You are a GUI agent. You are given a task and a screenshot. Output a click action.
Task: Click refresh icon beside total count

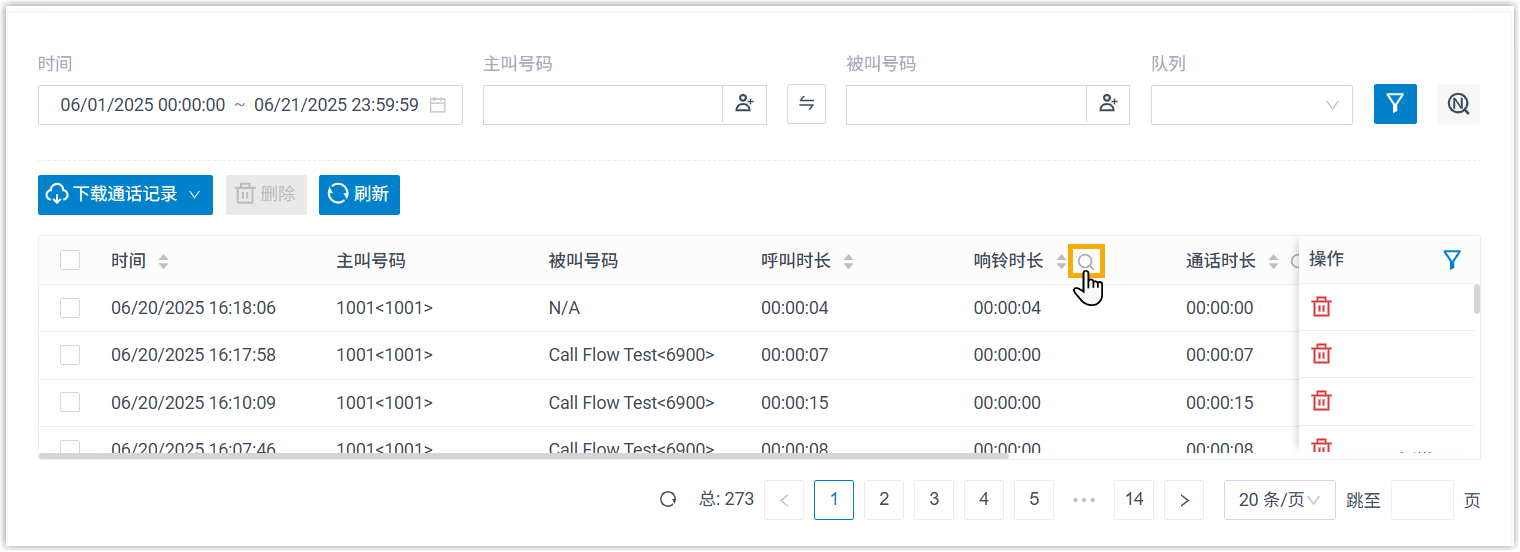click(668, 500)
